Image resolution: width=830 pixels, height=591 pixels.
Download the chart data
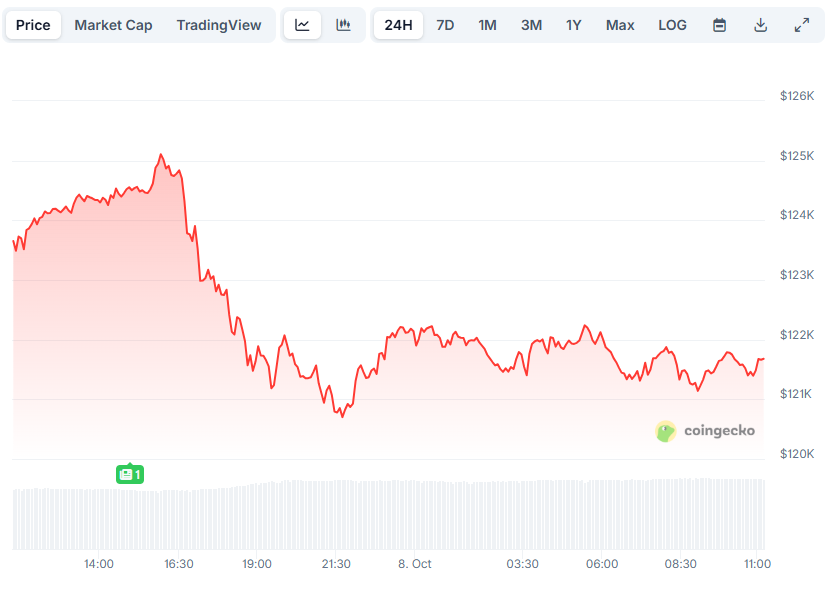(760, 25)
